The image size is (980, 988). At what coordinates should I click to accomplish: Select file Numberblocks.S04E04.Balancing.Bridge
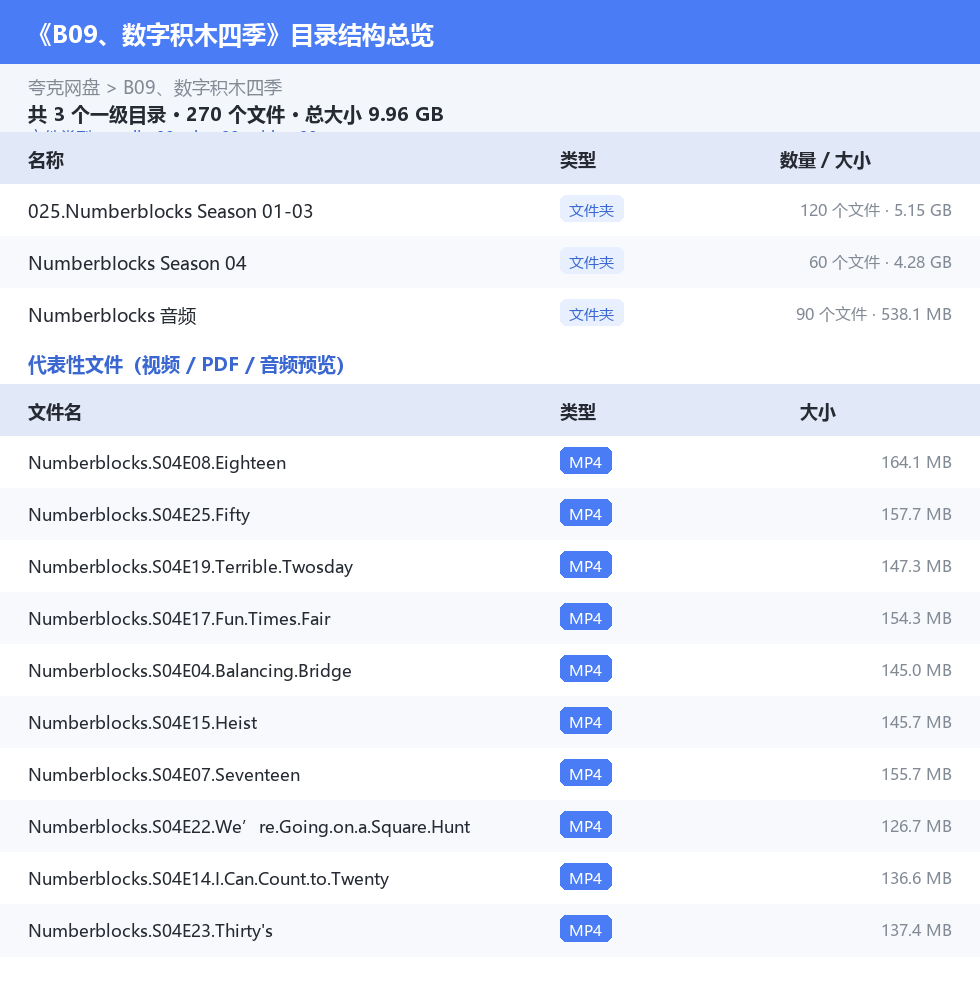(x=190, y=670)
